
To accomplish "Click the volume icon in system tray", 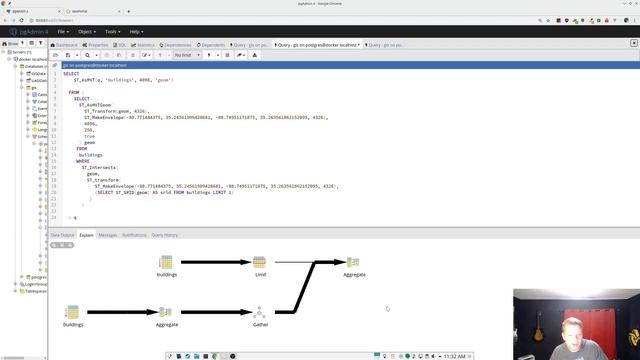I will click(433, 356).
